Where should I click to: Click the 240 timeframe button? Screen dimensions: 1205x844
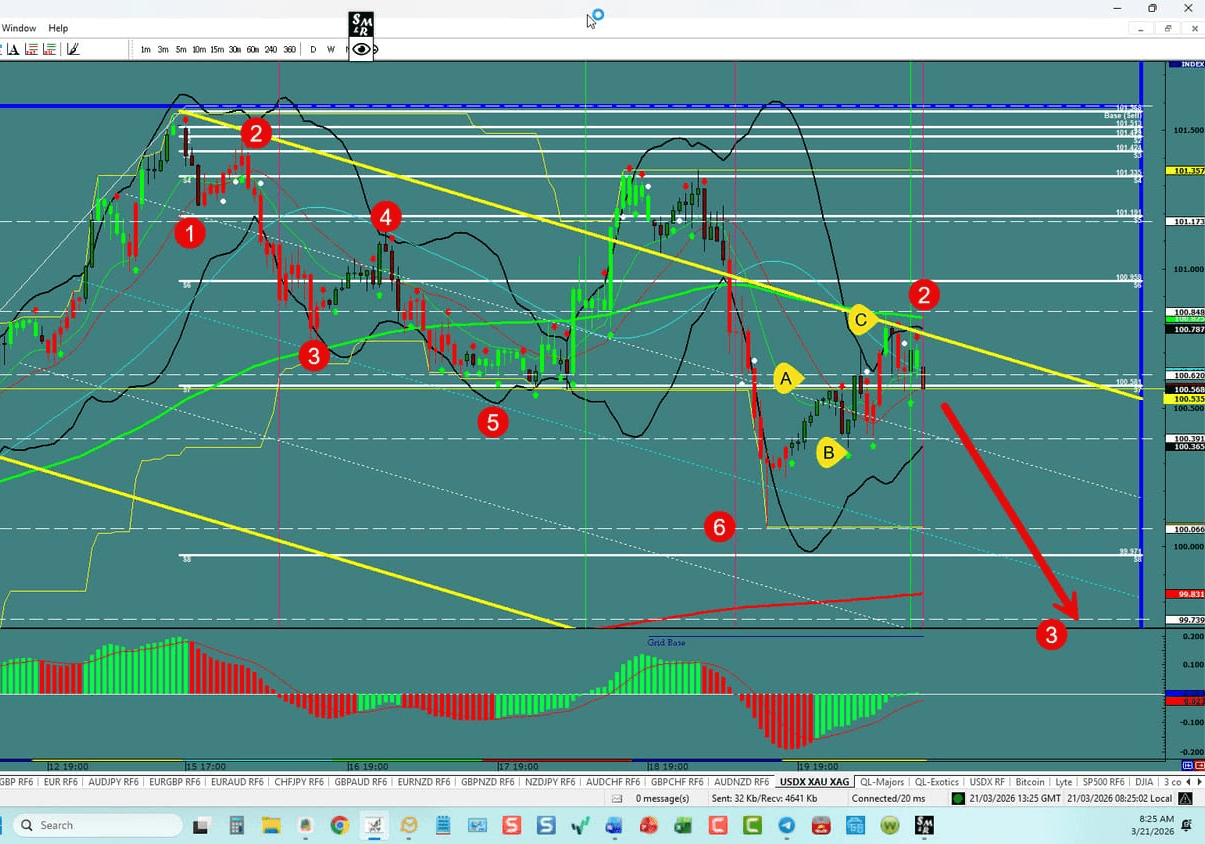pos(270,48)
